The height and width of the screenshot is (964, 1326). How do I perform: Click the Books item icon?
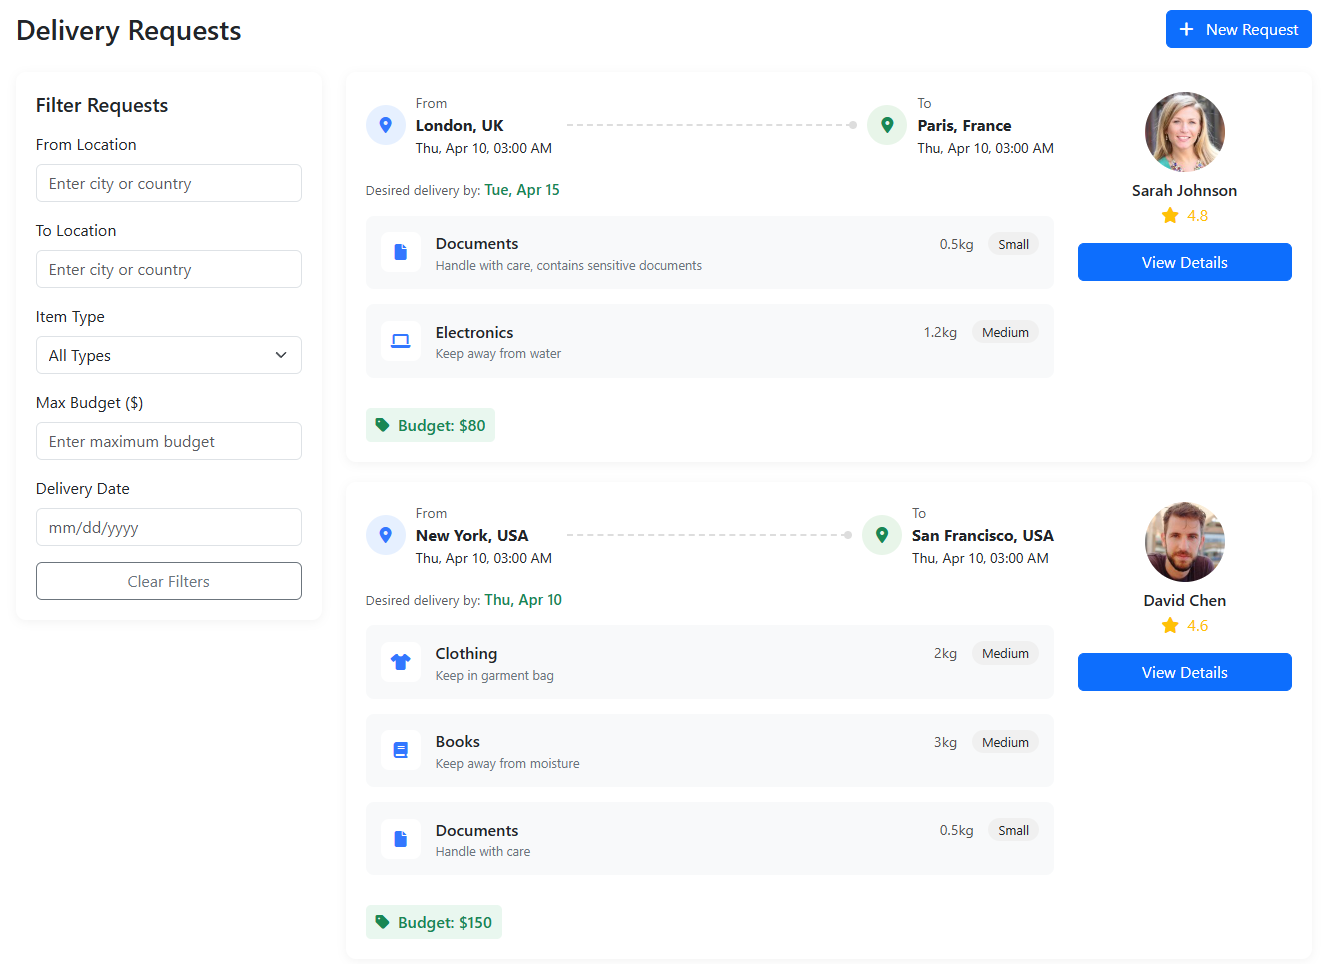[401, 750]
